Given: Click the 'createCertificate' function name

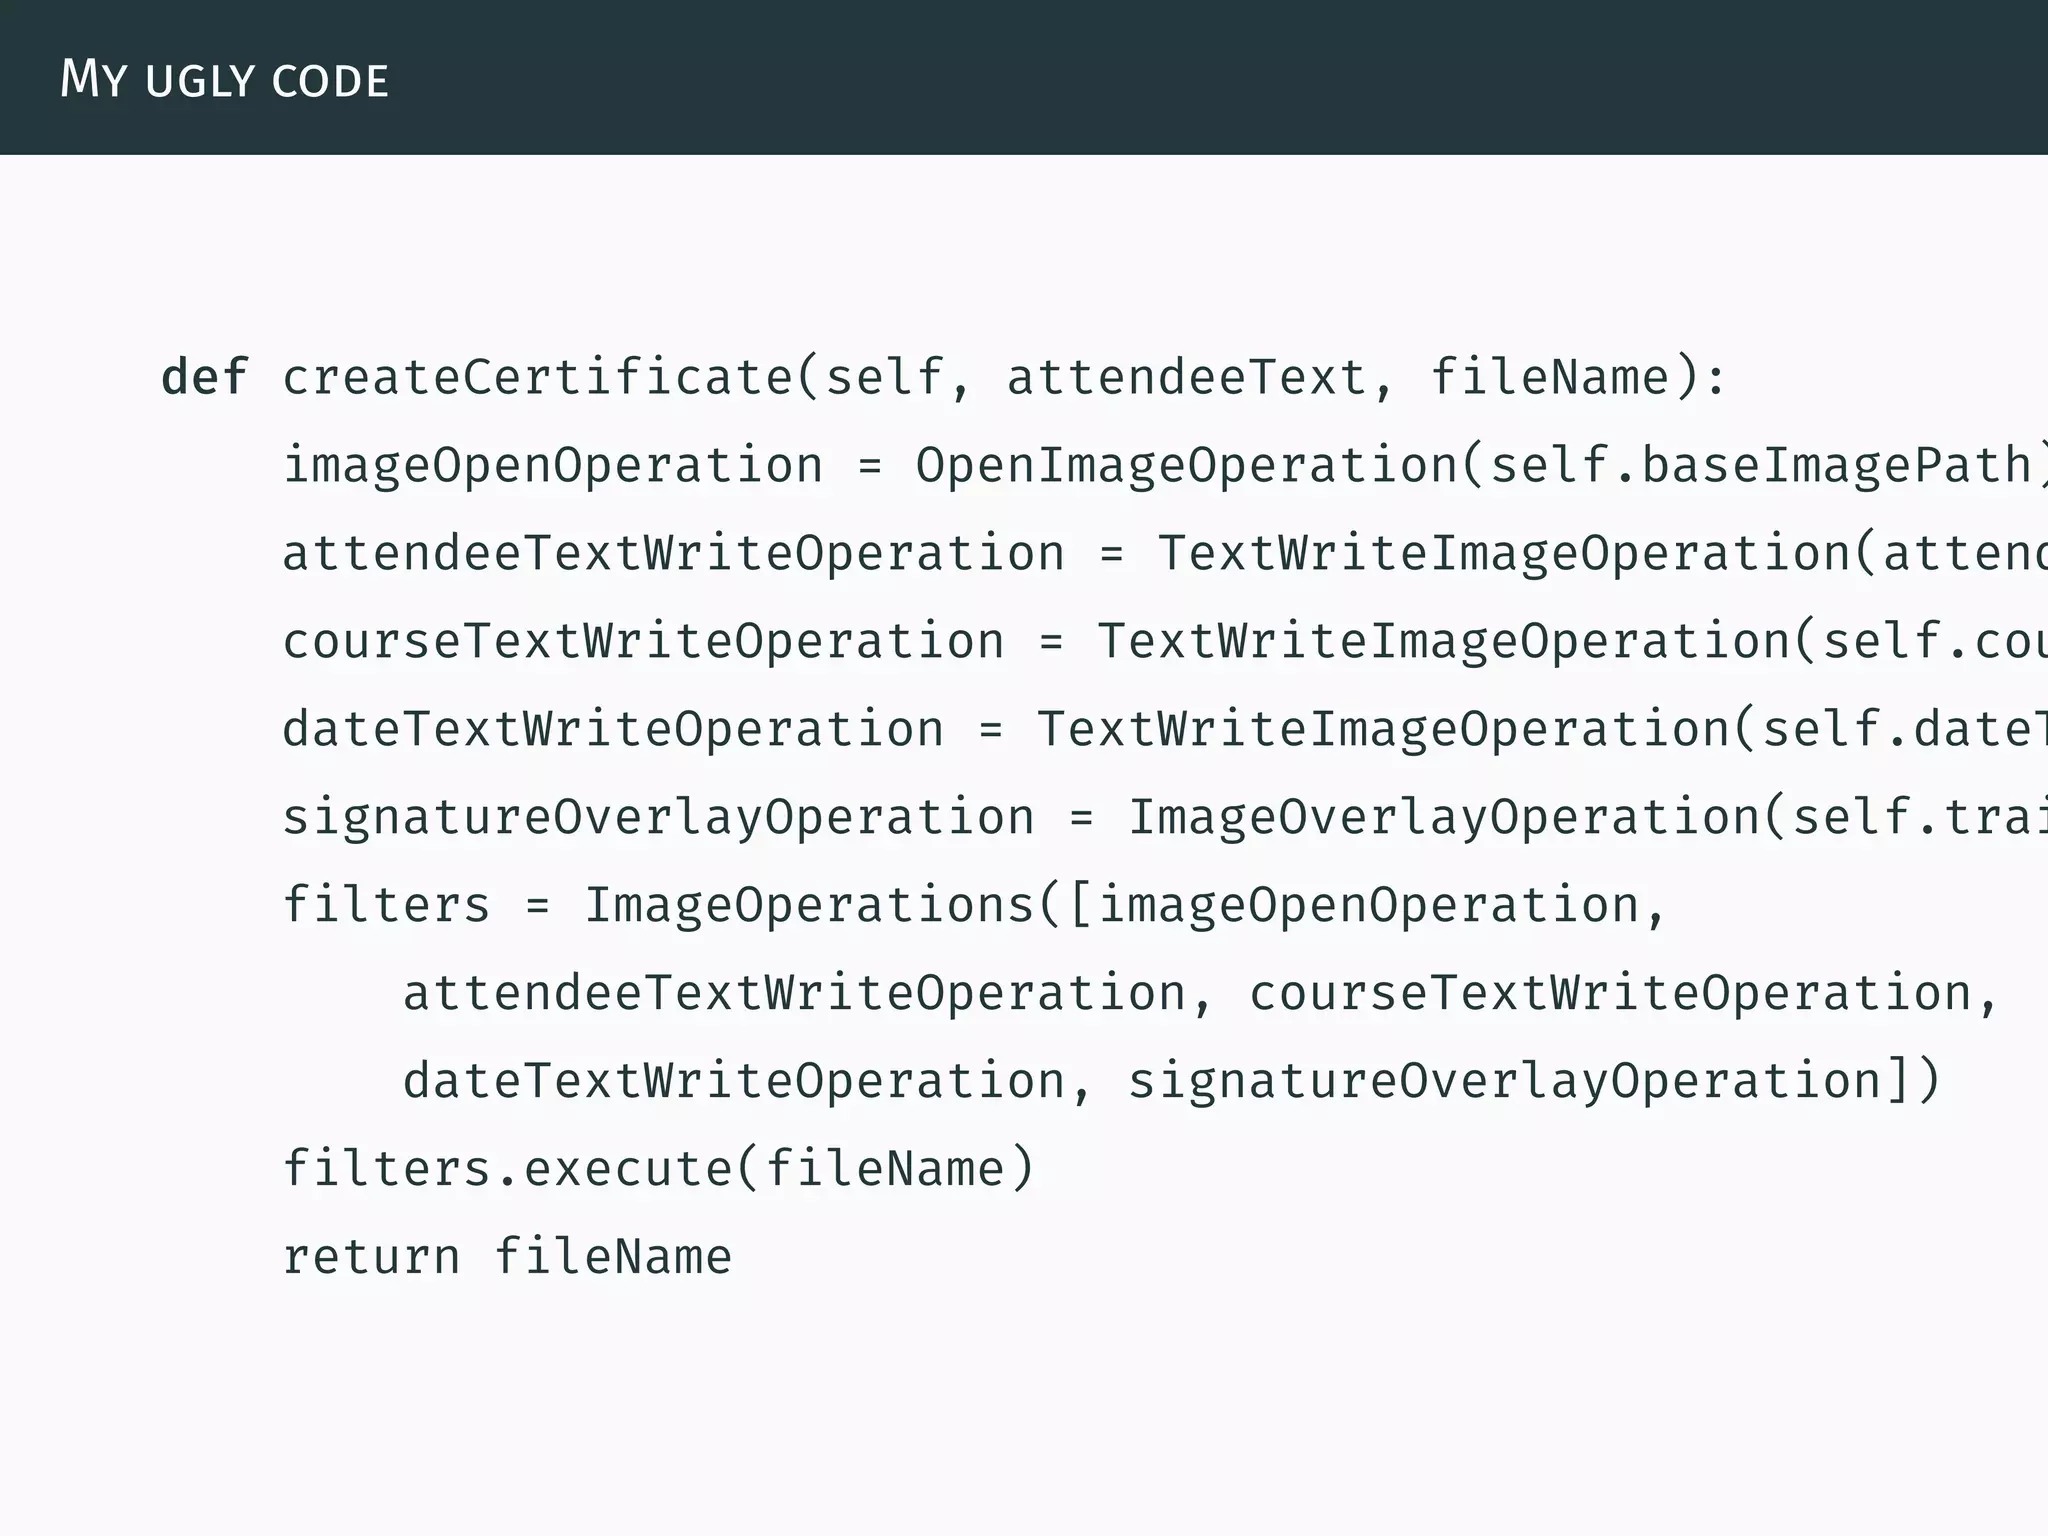Looking at the screenshot, I should [x=537, y=377].
